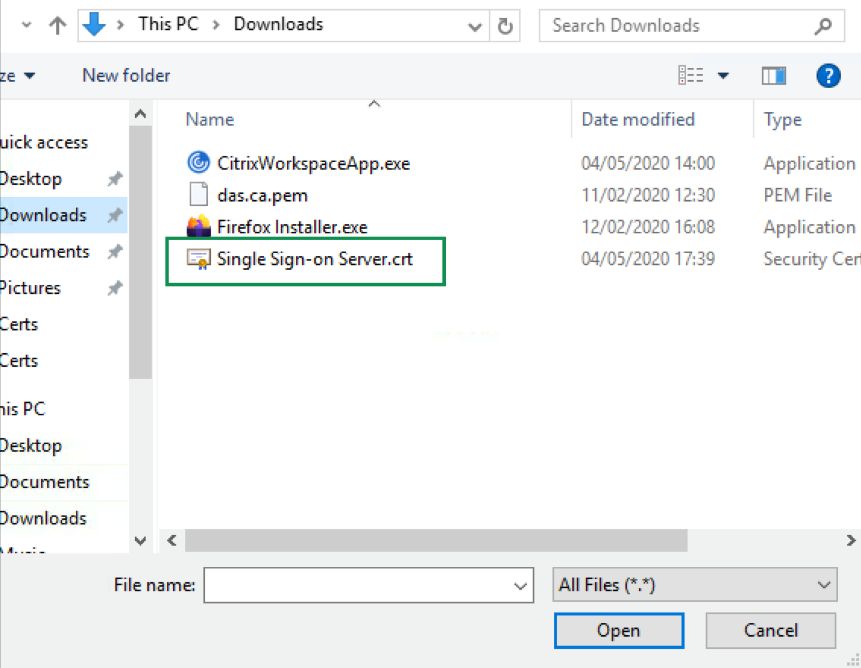861x668 pixels.
Task: Click the horizontal scrollbar right arrow
Action: click(851, 541)
